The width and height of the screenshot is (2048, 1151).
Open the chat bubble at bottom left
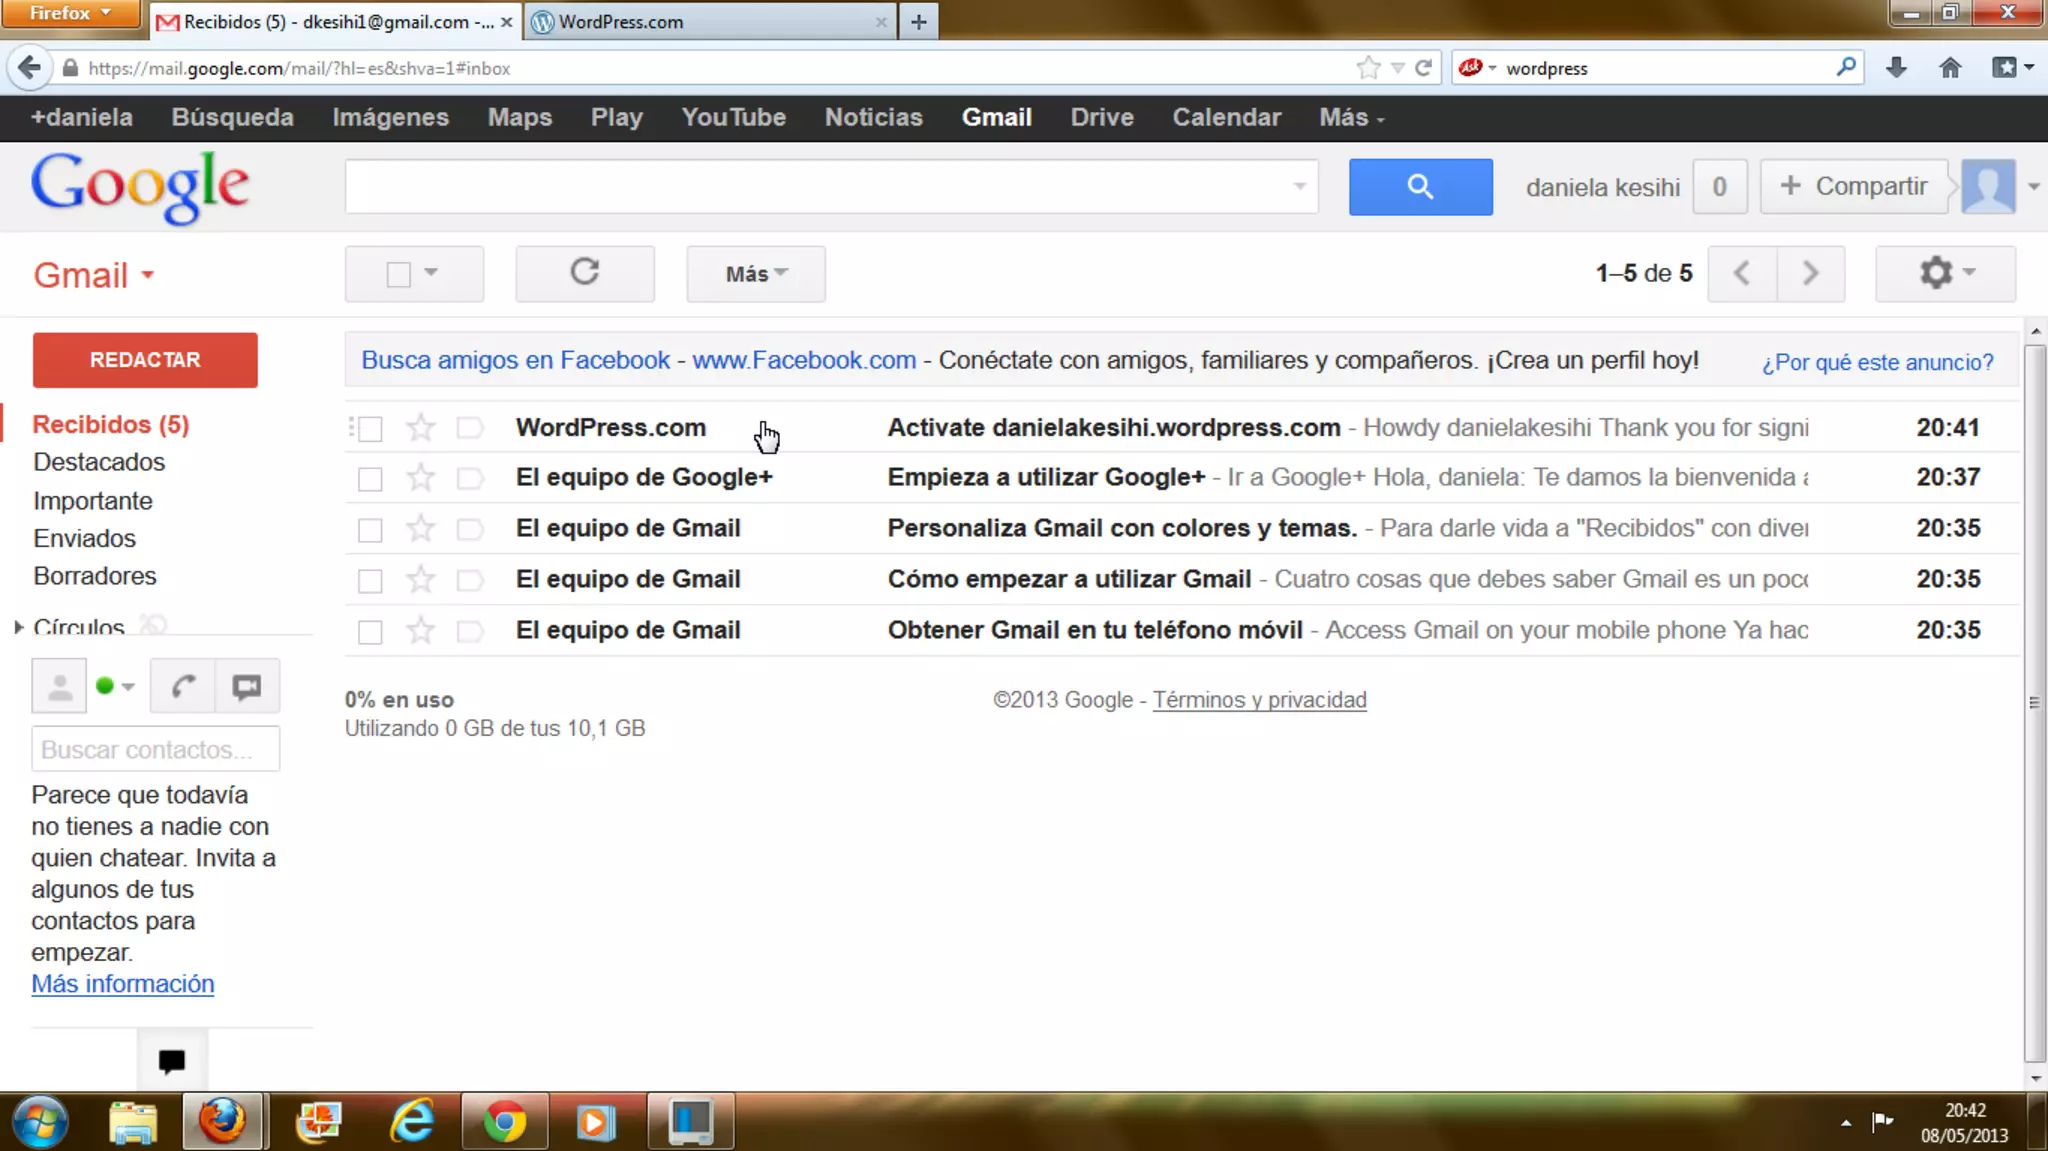(x=172, y=1061)
